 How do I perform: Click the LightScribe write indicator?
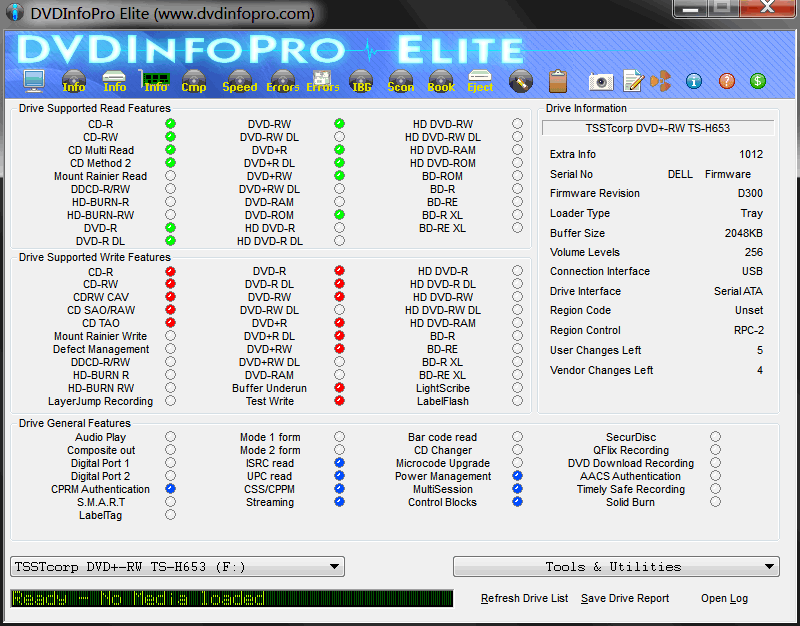[x=517, y=388]
